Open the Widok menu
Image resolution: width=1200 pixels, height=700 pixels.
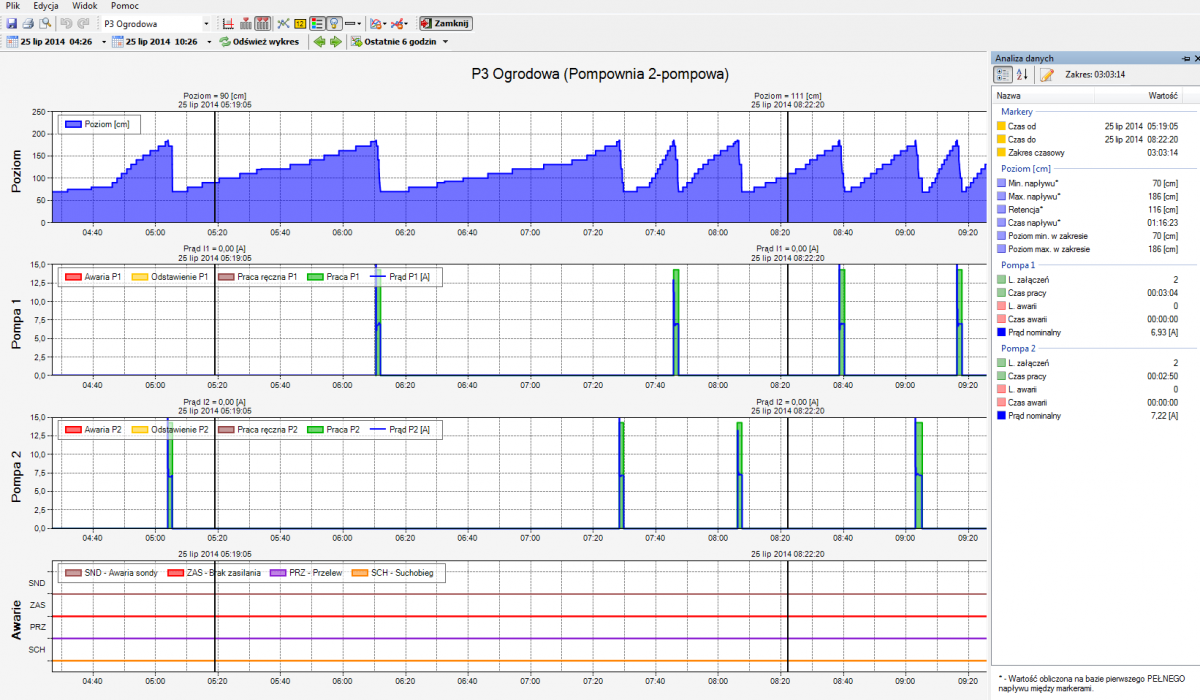coord(85,6)
